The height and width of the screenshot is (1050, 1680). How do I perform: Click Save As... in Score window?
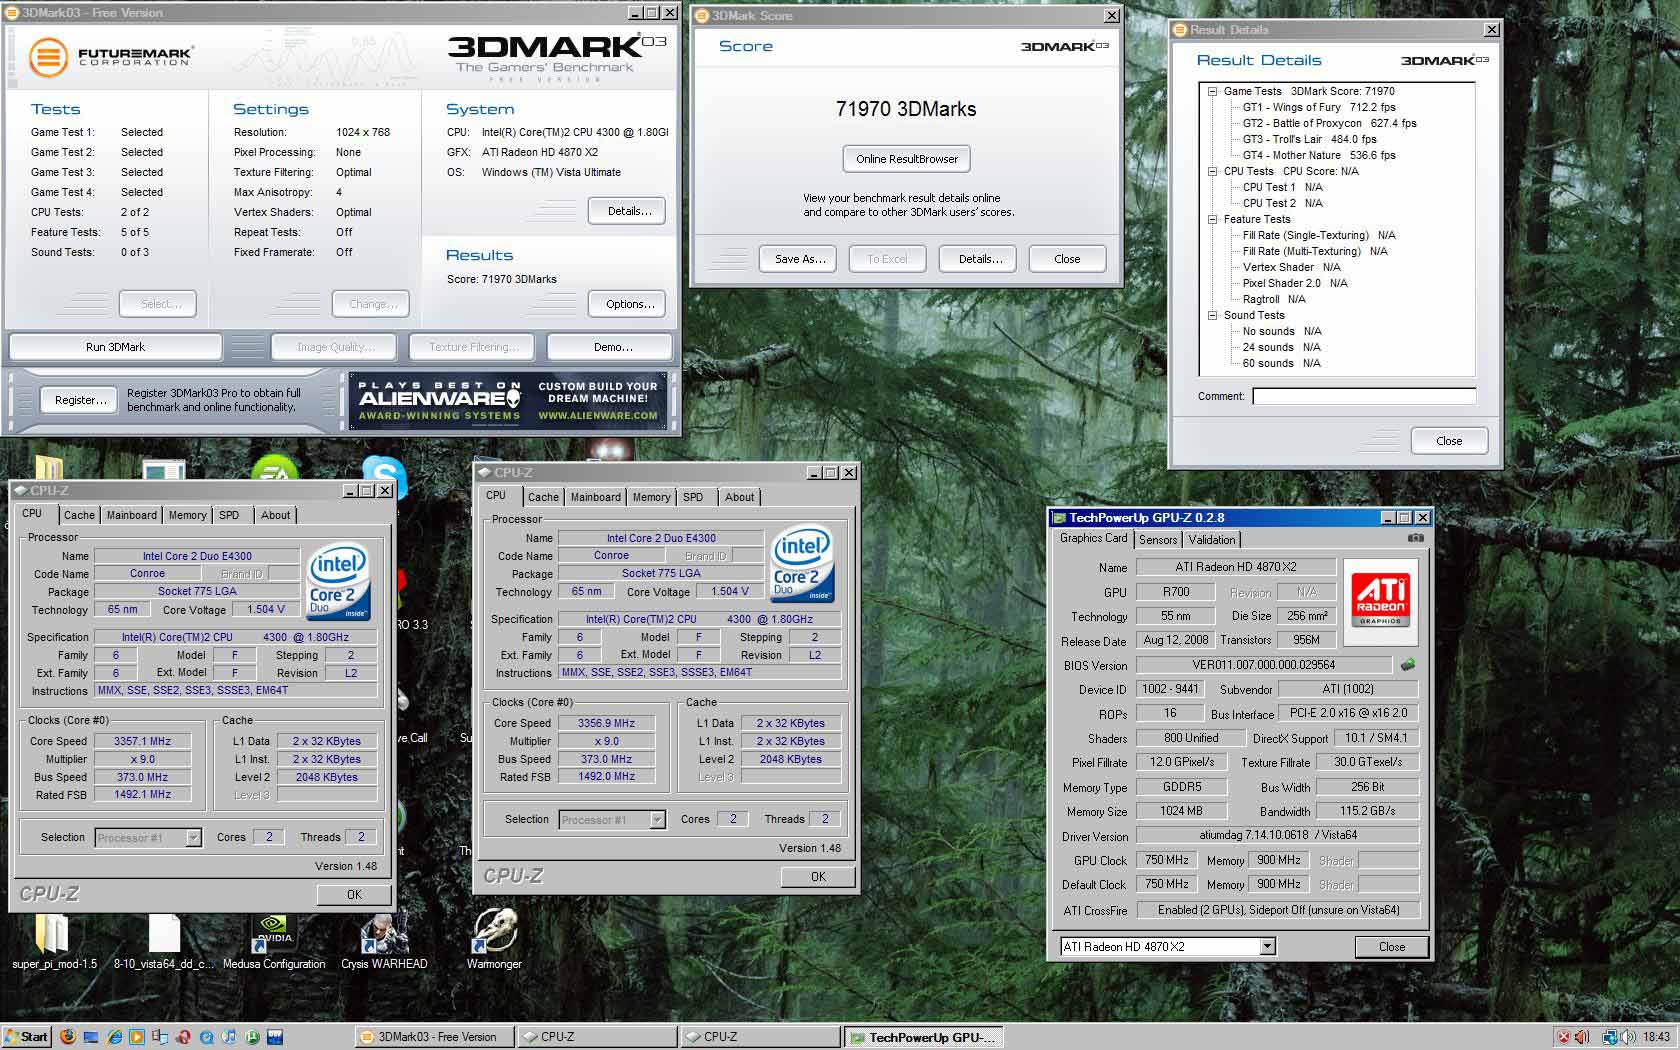[800, 259]
